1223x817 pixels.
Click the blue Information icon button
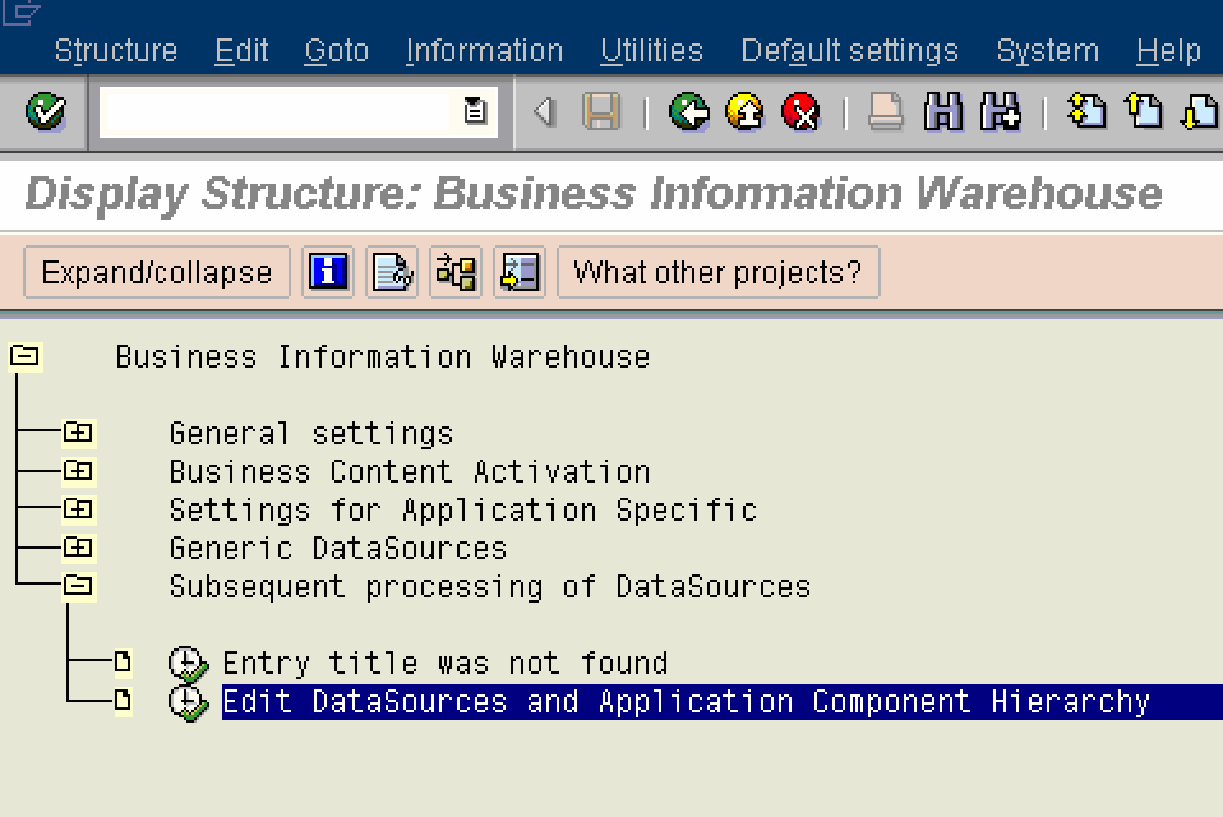(328, 272)
